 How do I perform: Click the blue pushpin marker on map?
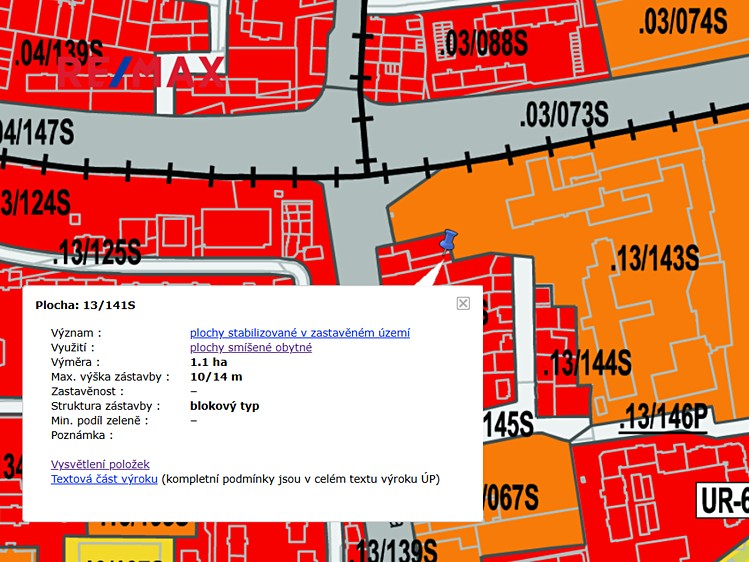click(448, 241)
